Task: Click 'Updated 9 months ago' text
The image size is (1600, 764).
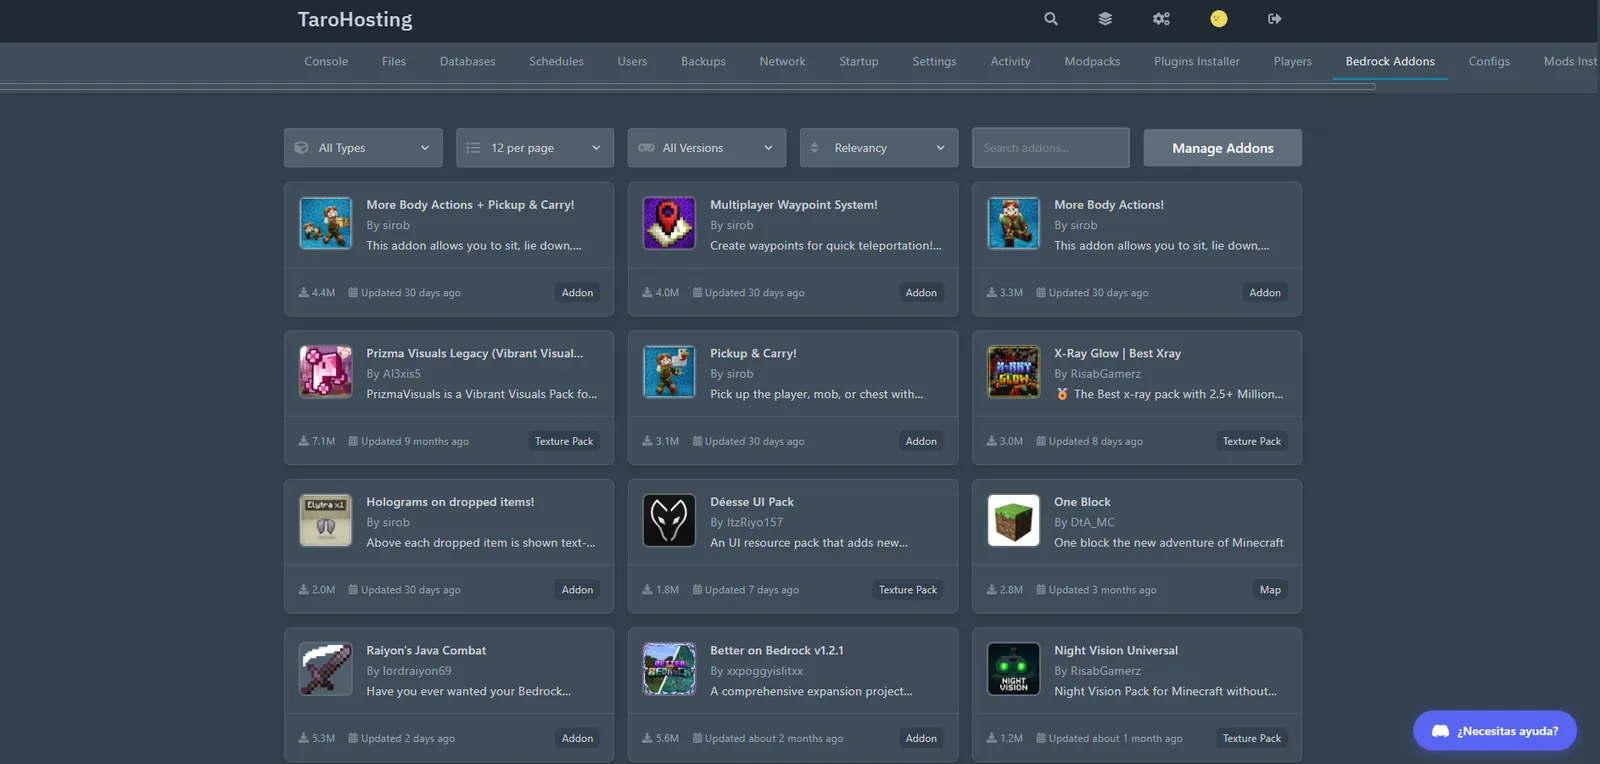Action: point(415,441)
